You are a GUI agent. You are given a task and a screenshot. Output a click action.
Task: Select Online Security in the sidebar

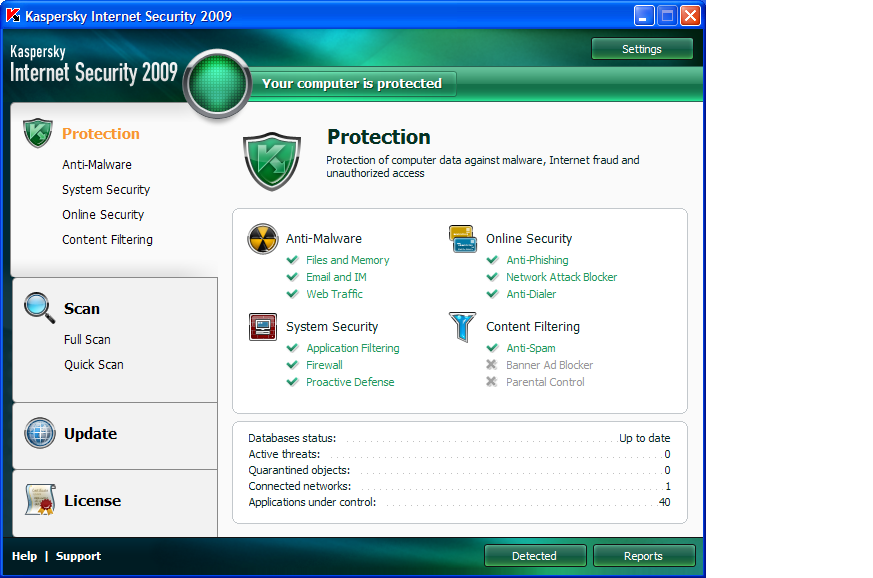click(x=103, y=215)
